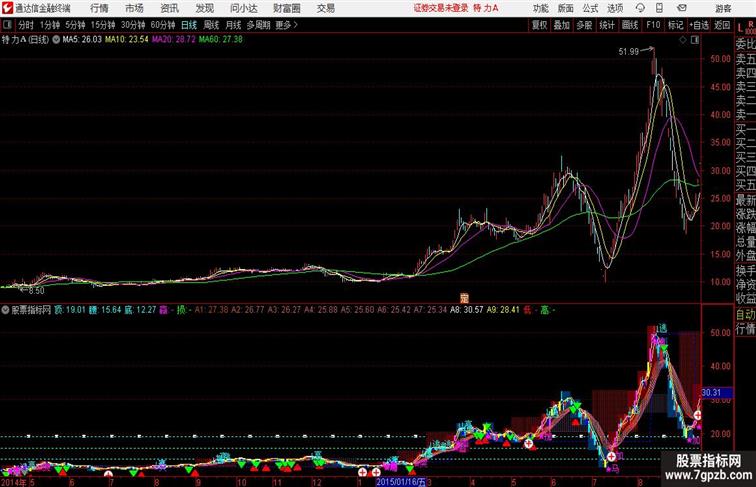Screen dimensions: 756x487
Task: Switch to the 60分钟 period tab
Action: [163, 25]
